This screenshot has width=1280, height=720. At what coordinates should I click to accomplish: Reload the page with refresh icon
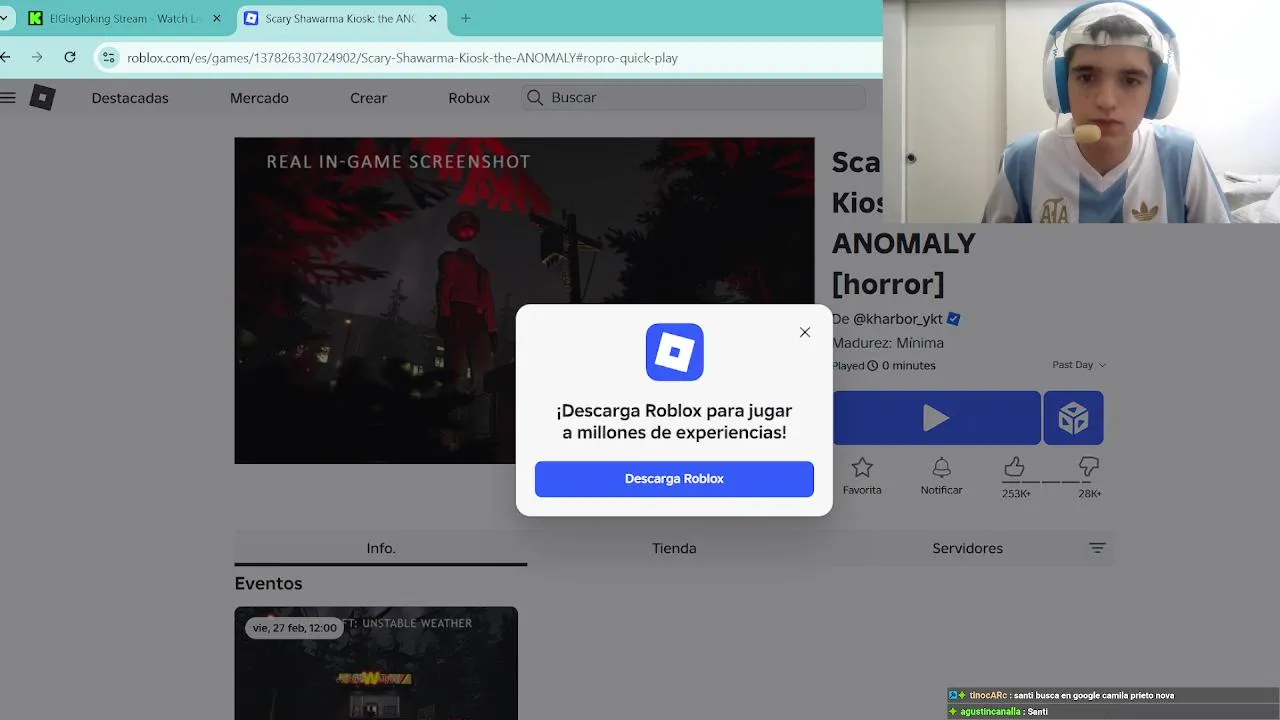tap(70, 57)
